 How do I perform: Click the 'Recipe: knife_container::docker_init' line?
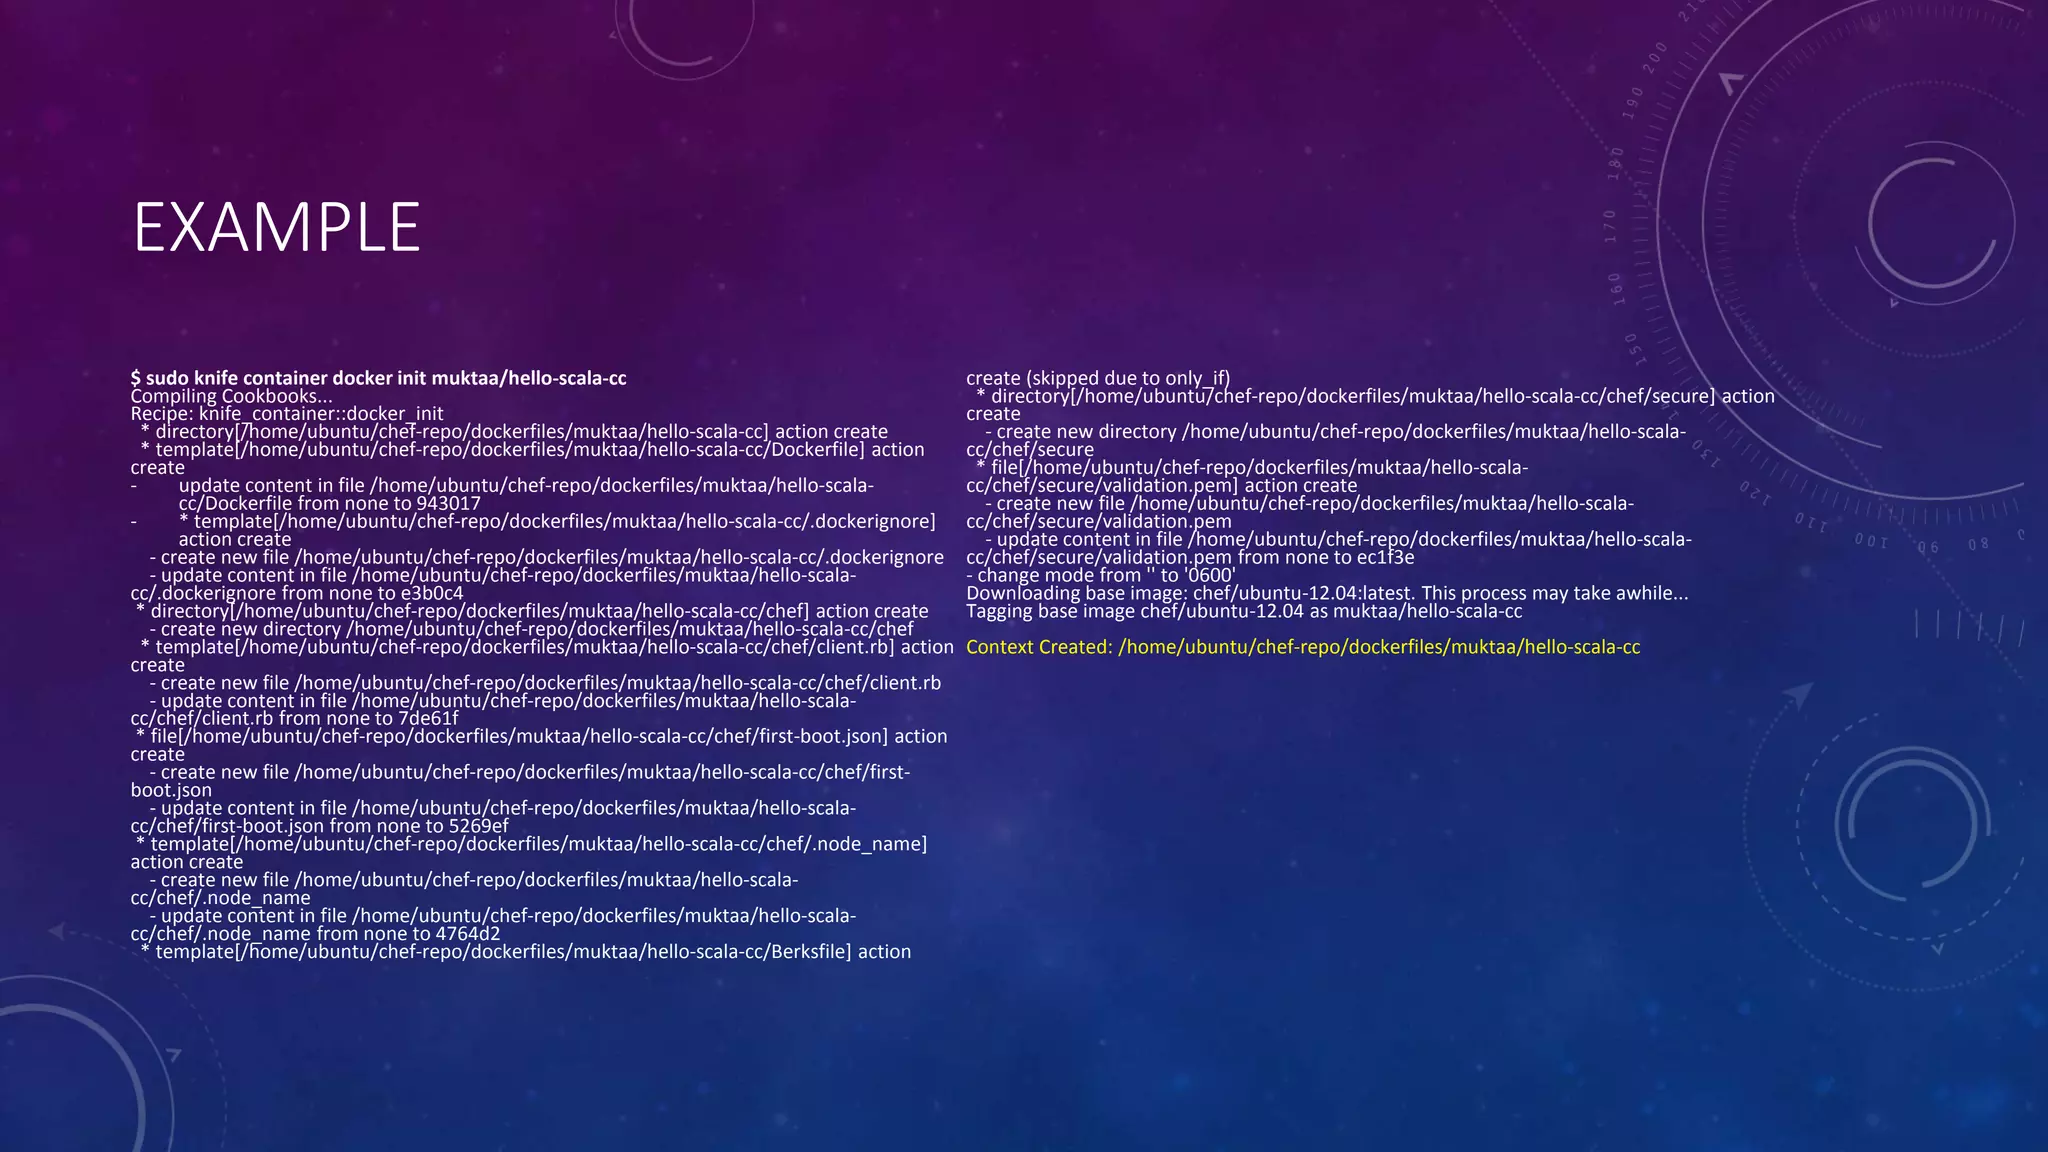tap(286, 414)
